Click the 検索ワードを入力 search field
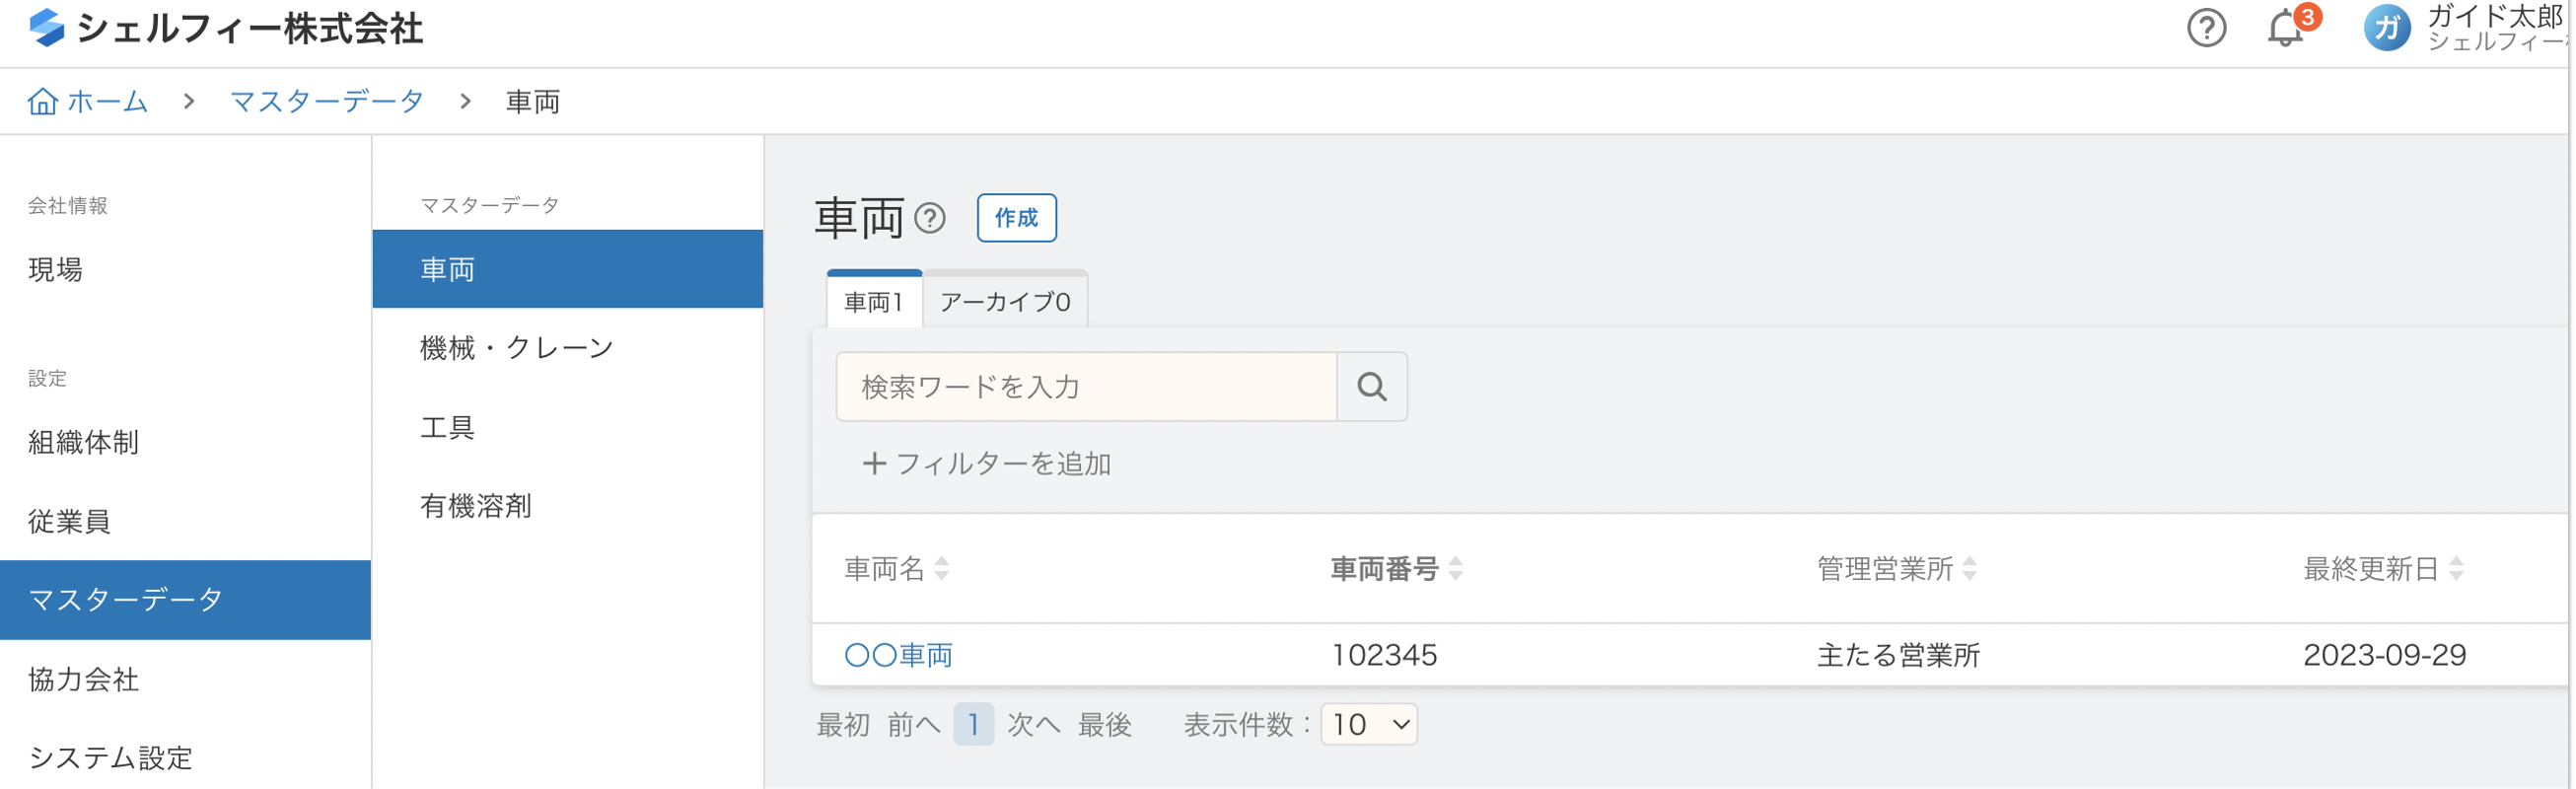 pyautogui.click(x=1086, y=386)
